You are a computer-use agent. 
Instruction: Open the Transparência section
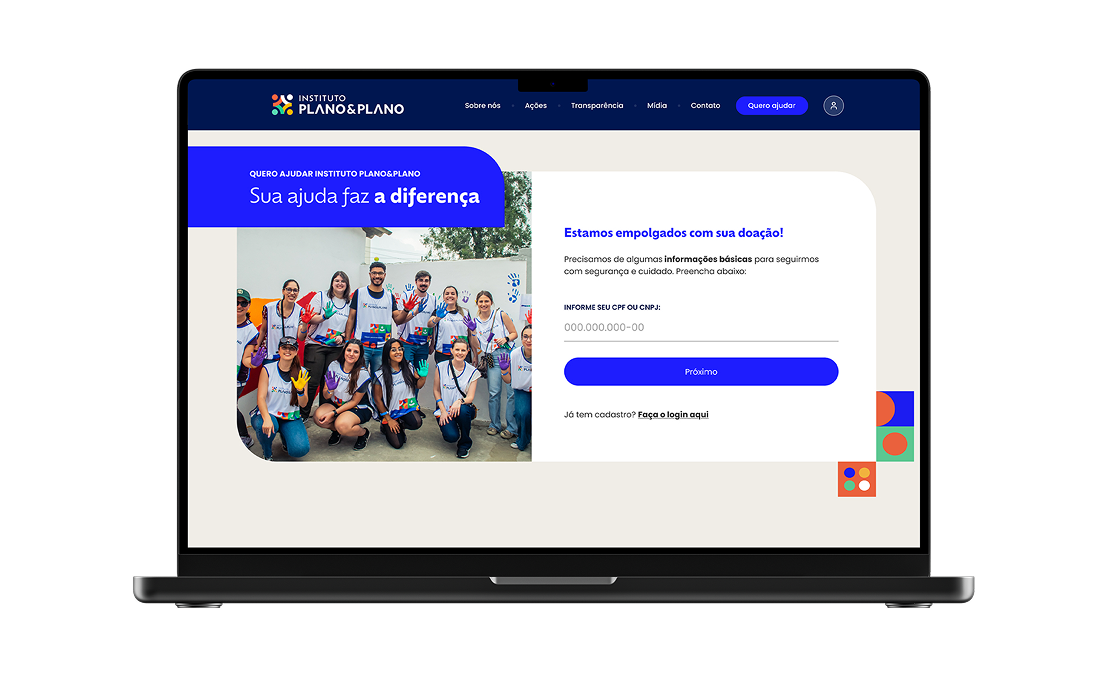(x=597, y=106)
